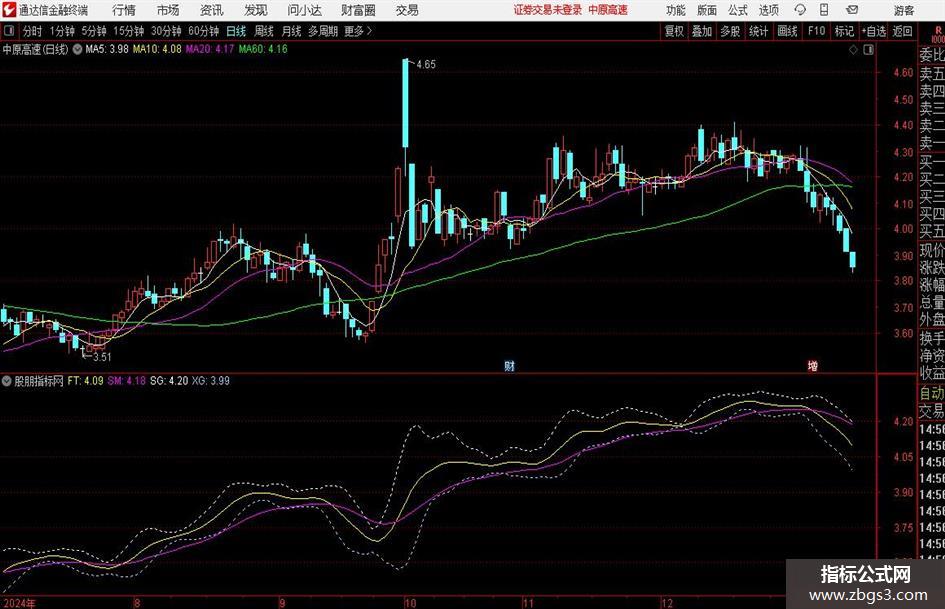Click the 游客 user account label

click(904, 10)
